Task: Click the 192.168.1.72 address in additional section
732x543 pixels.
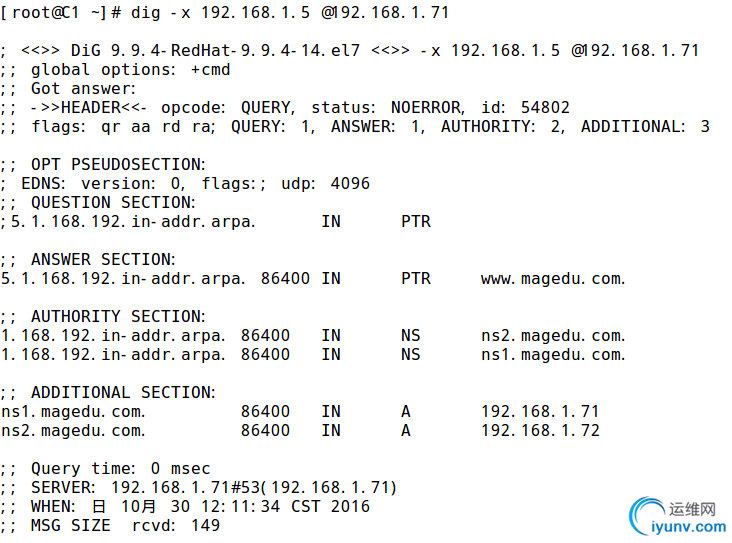Action: click(x=540, y=430)
